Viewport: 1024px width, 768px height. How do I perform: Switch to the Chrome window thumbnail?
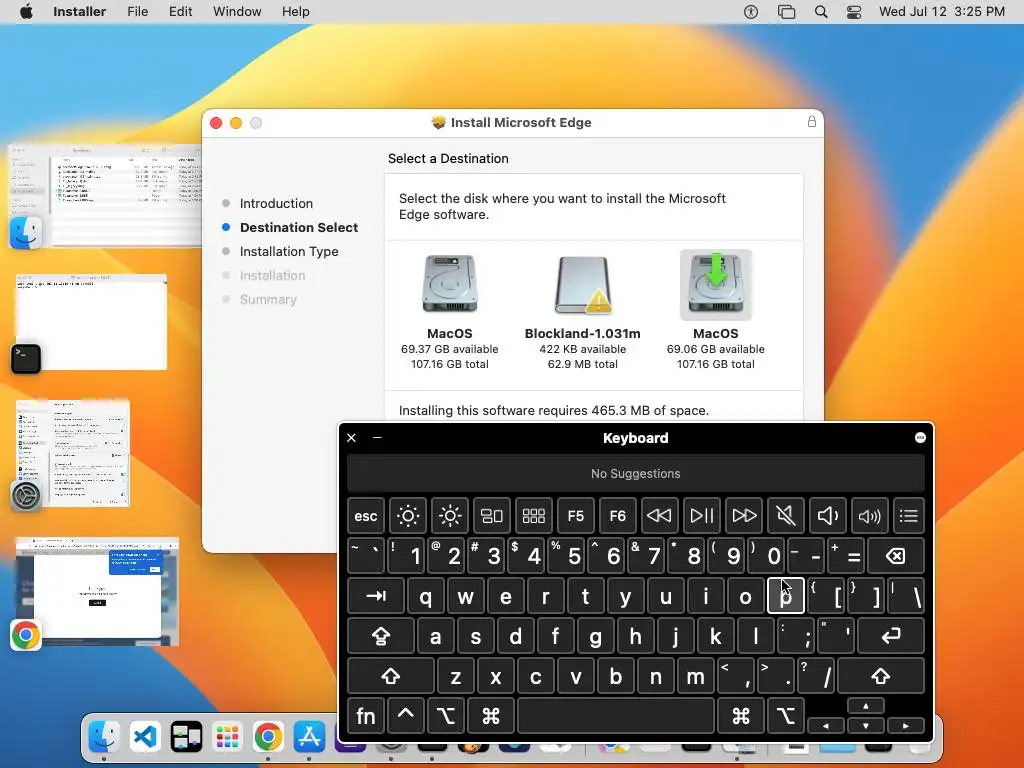tap(95, 592)
